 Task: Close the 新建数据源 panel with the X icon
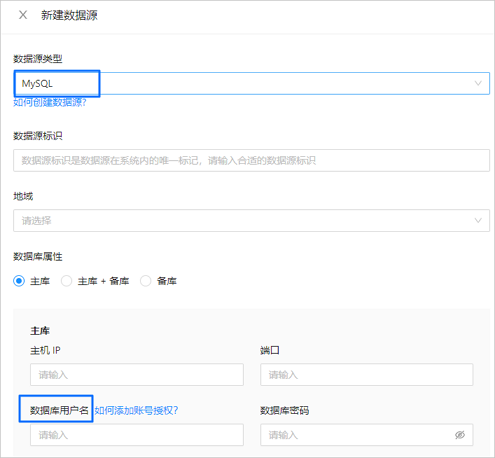(x=23, y=15)
